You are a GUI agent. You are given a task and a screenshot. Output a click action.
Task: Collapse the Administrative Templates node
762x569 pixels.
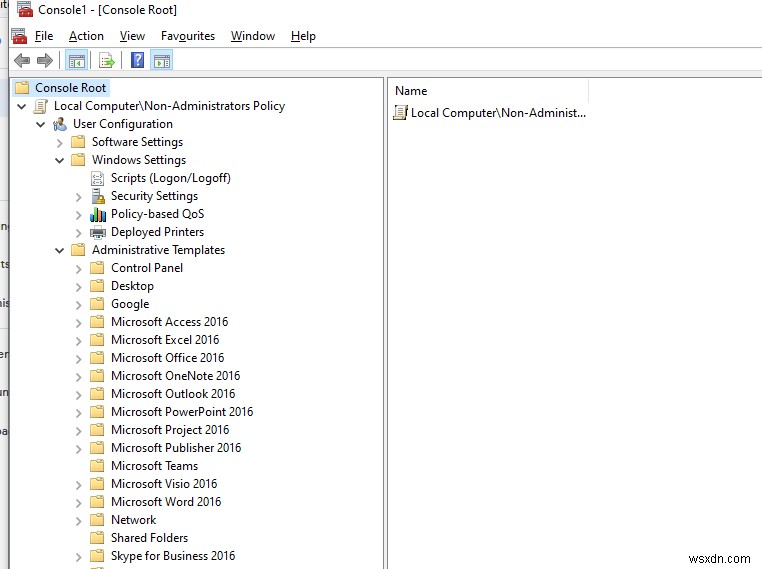[59, 251]
